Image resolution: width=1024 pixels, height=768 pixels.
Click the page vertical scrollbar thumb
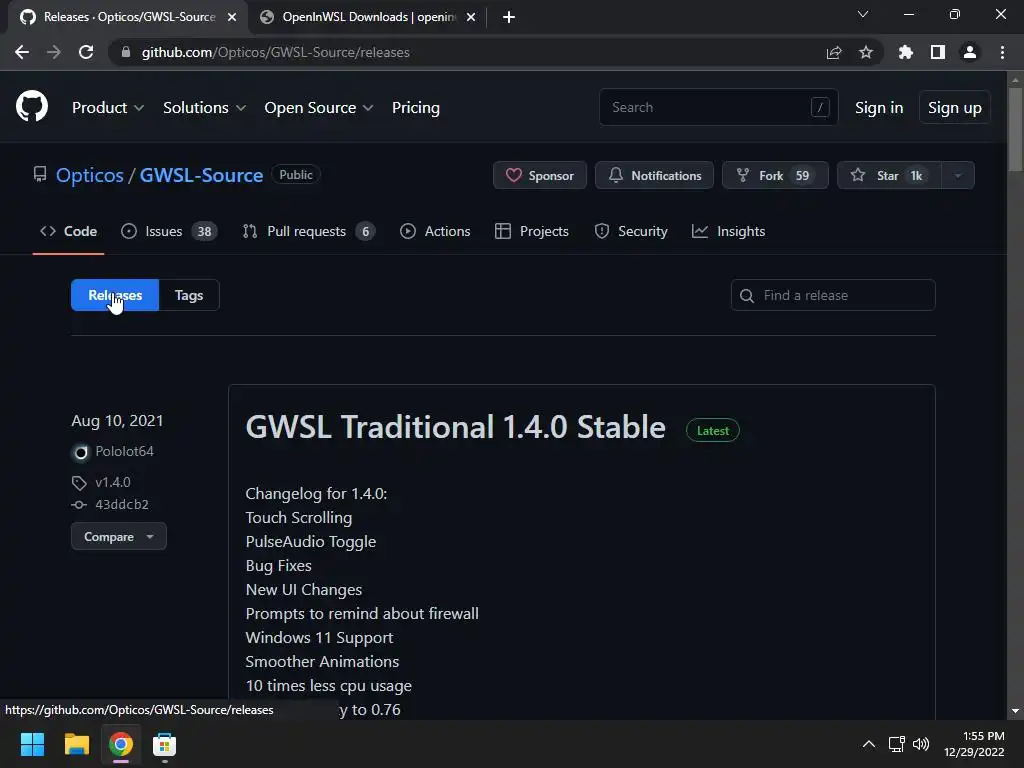tap(1015, 131)
